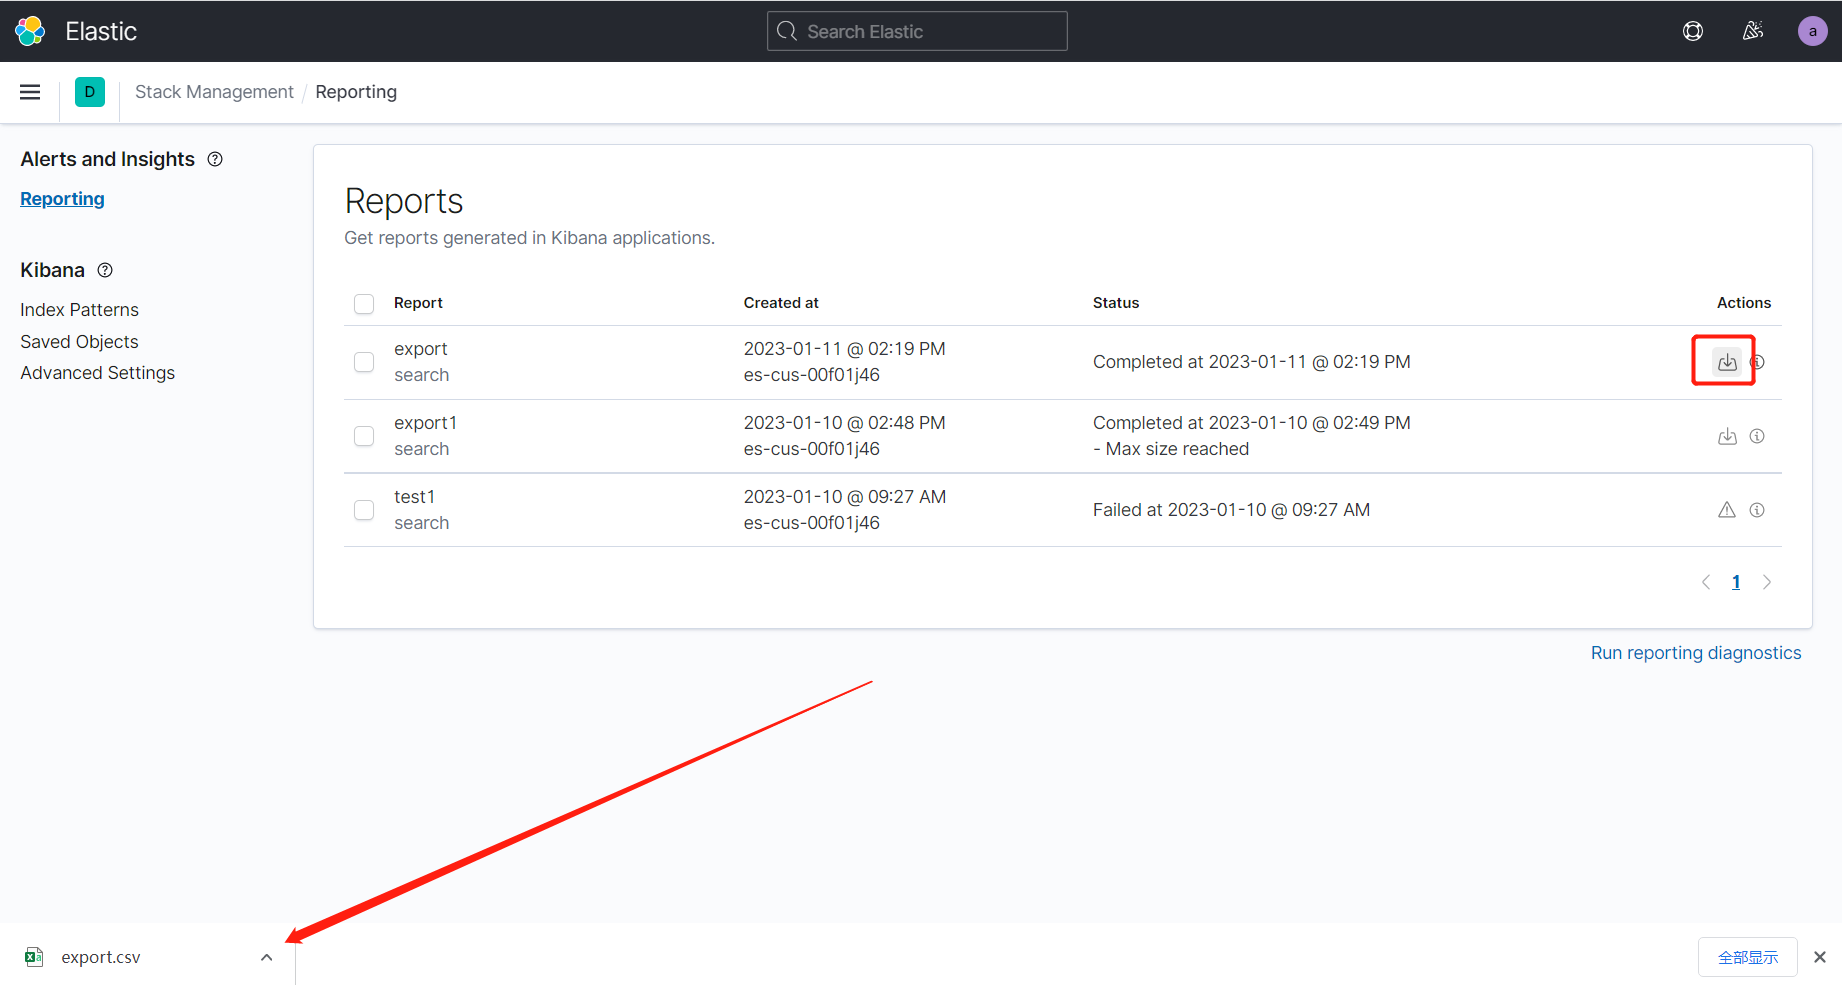Image resolution: width=1842 pixels, height=992 pixels.
Task: Run reporting diagnostics link
Action: [x=1696, y=653]
